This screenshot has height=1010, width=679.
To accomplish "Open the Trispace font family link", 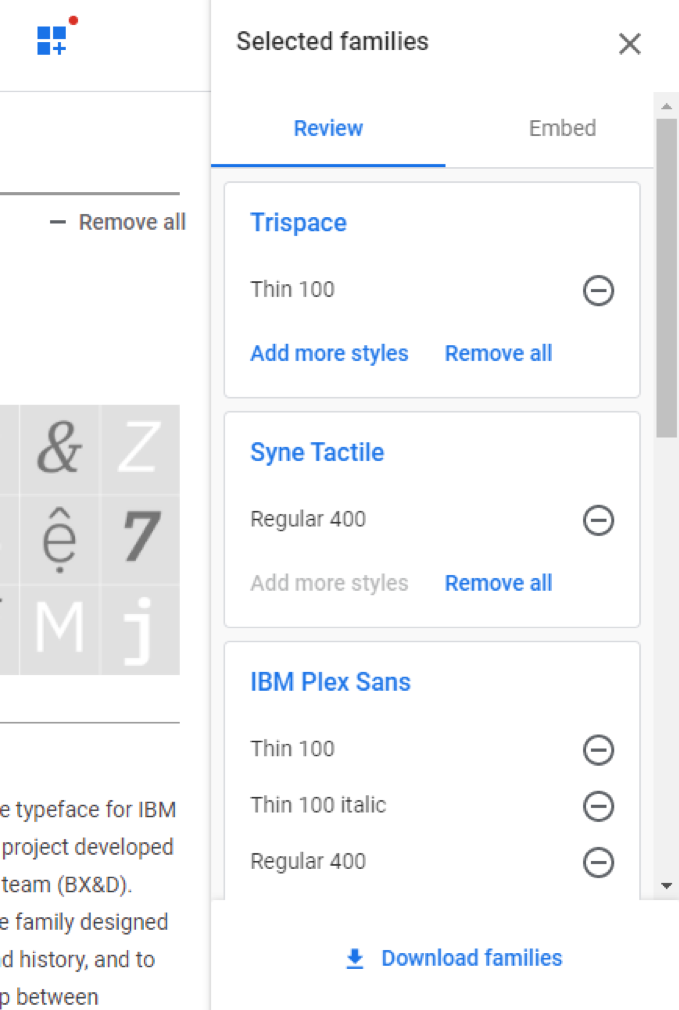I will point(298,222).
